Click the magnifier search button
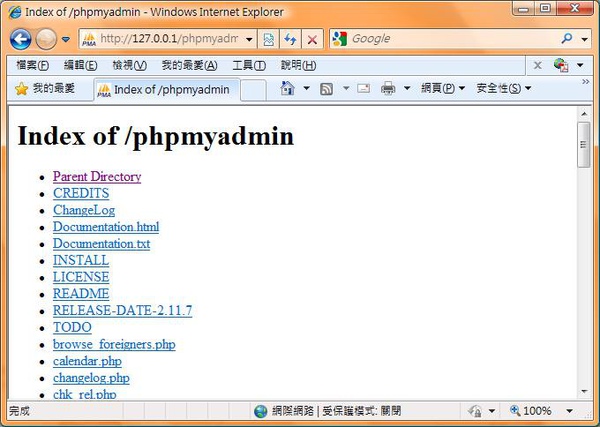600x427 pixels. click(x=567, y=38)
